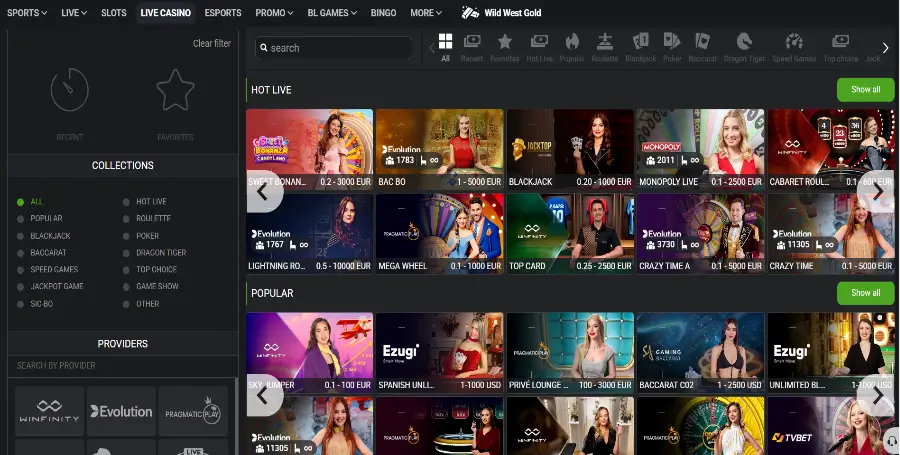
Task: Show next Hot Live games arrow
Action: (876, 192)
